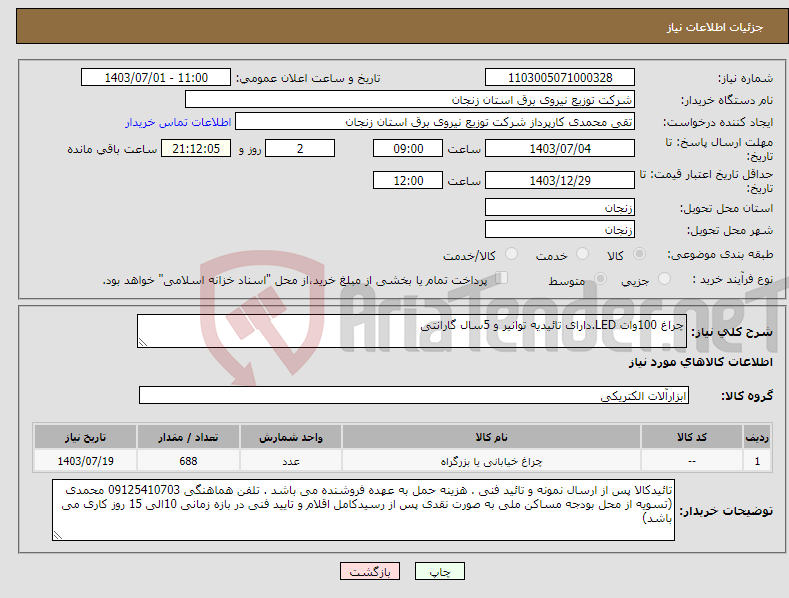Toggle the اسناد خزانه اسلامی payment checkbox
This screenshot has width=789, height=598.
[x=502, y=278]
